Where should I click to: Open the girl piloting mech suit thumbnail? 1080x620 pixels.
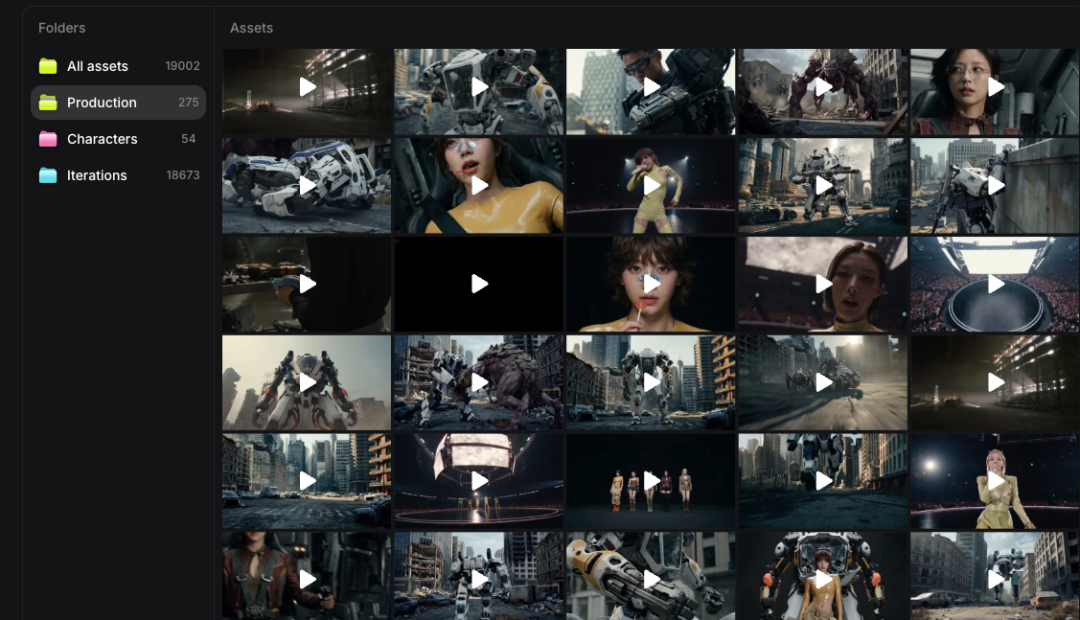pyautogui.click(x=823, y=576)
